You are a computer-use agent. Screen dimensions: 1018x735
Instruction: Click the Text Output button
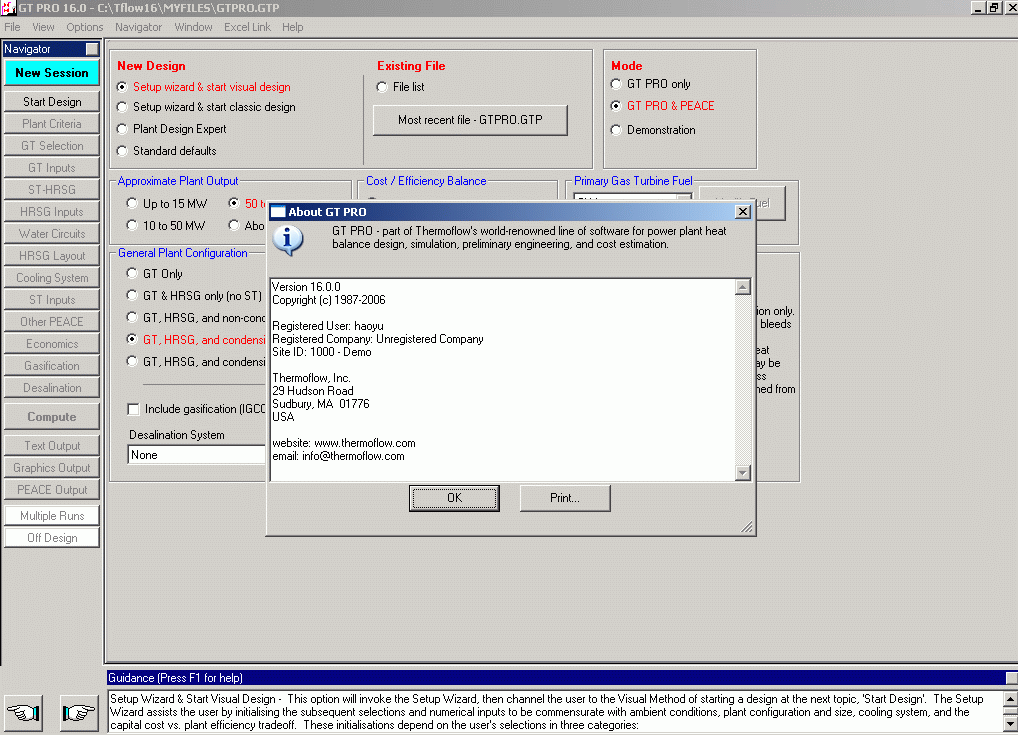coord(52,446)
